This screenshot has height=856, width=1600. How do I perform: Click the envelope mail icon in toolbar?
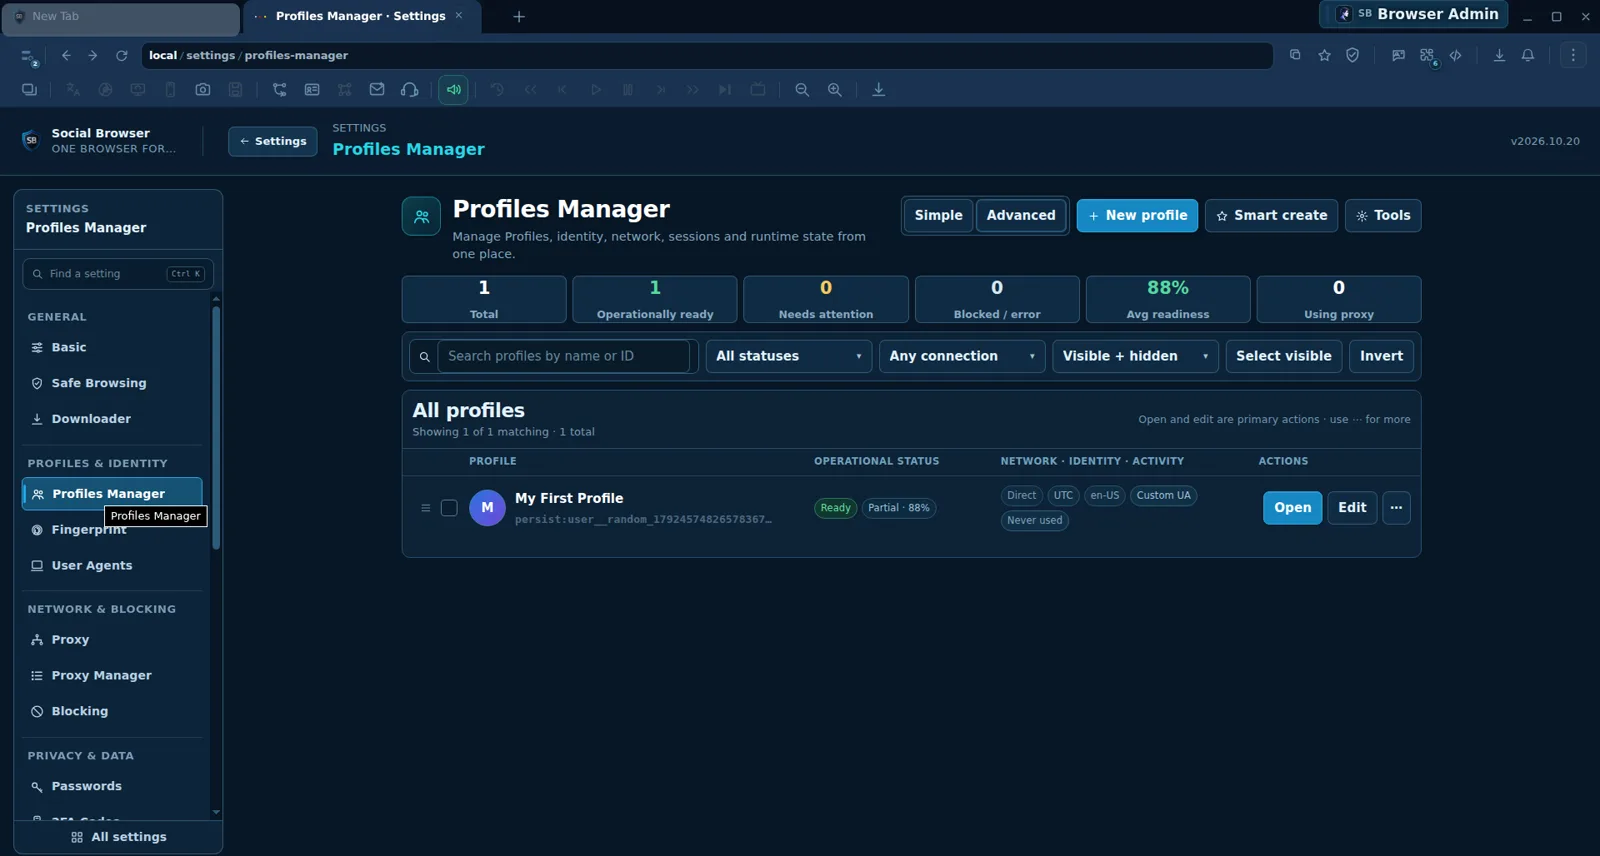377,90
